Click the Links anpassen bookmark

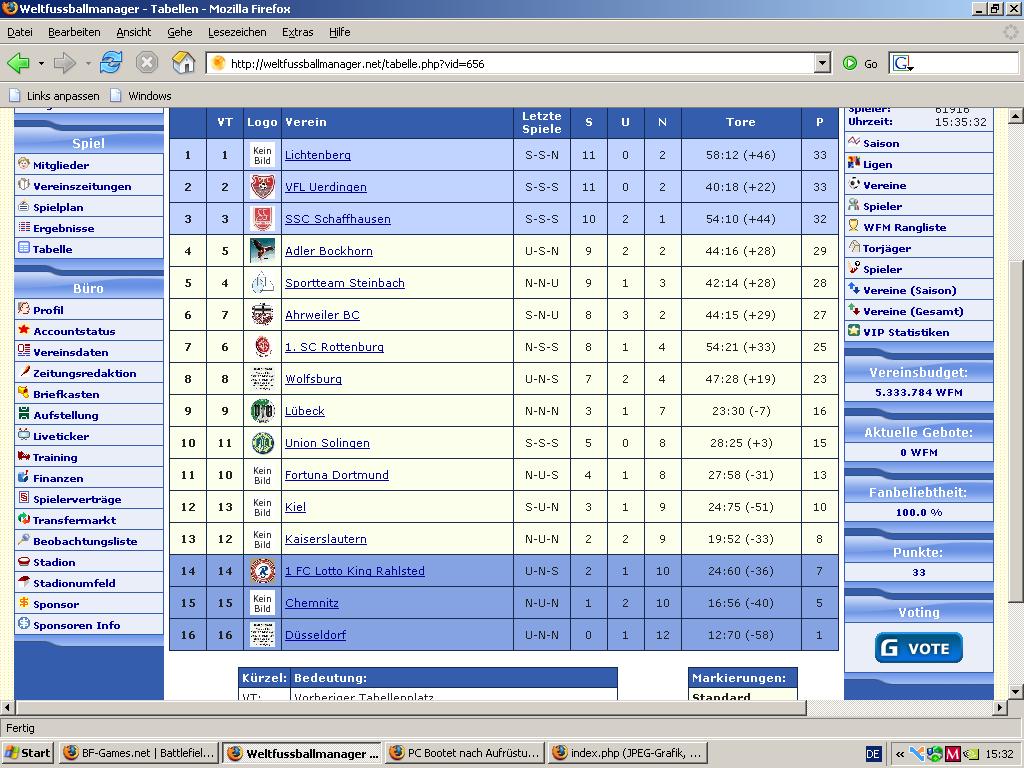click(54, 96)
